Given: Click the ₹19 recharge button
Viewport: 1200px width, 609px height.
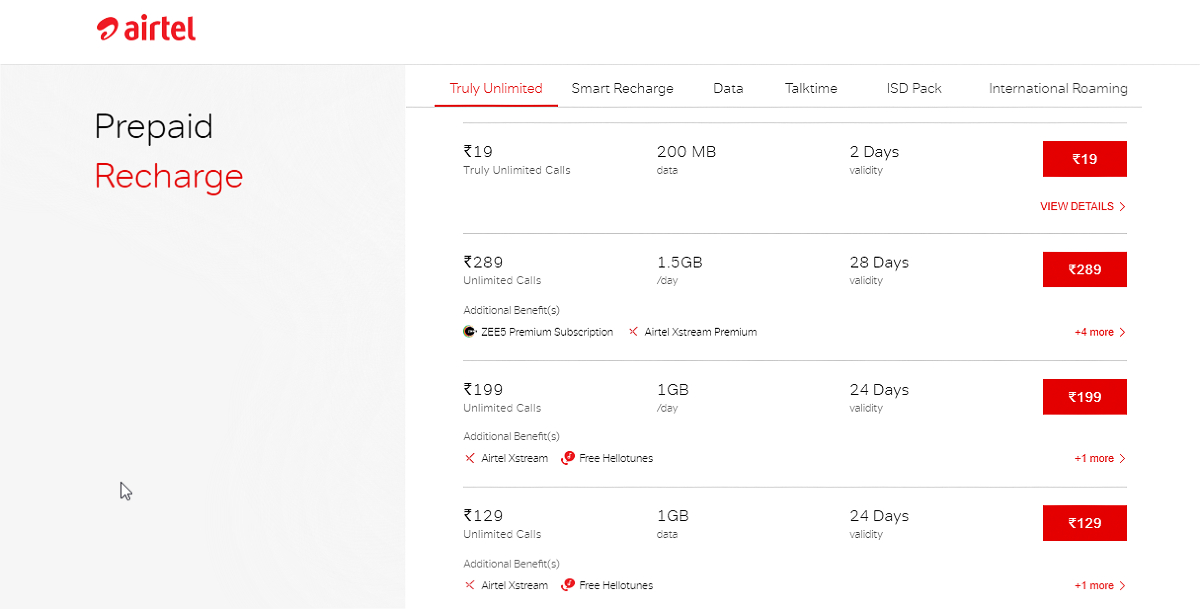Looking at the screenshot, I should (1084, 159).
